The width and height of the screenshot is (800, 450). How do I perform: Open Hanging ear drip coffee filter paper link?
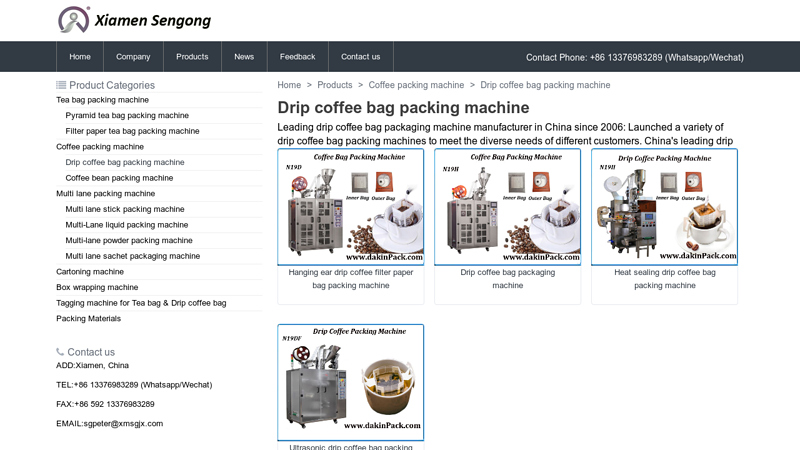click(351, 279)
